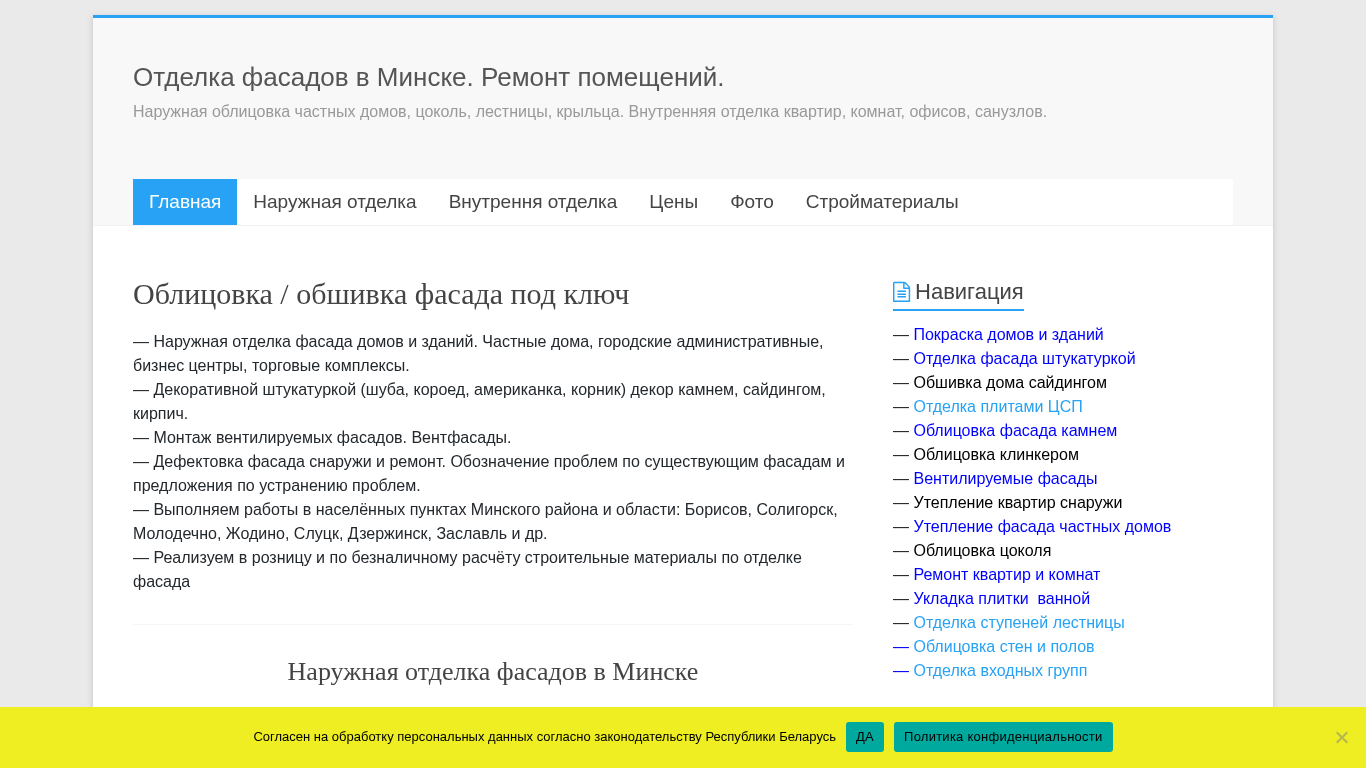
Task: Follow the Ремонт квартир и комнат link
Action: [x=1006, y=575]
